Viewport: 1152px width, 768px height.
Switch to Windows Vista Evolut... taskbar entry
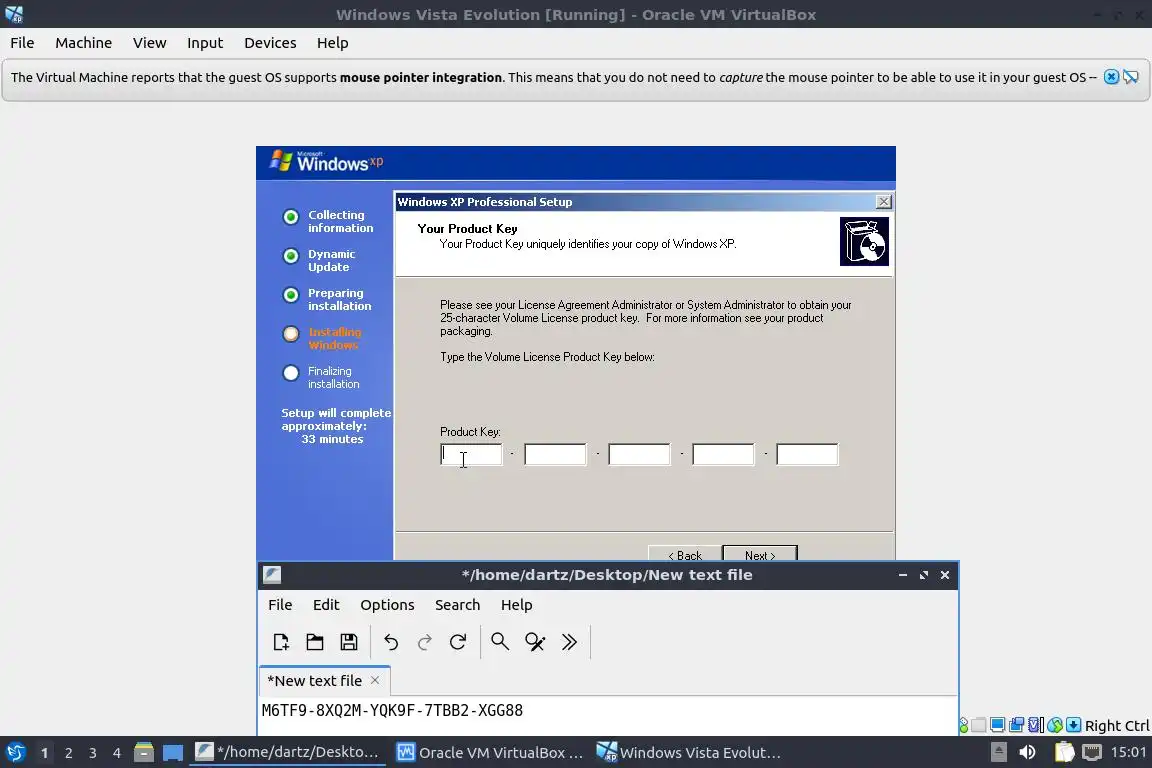pos(689,752)
